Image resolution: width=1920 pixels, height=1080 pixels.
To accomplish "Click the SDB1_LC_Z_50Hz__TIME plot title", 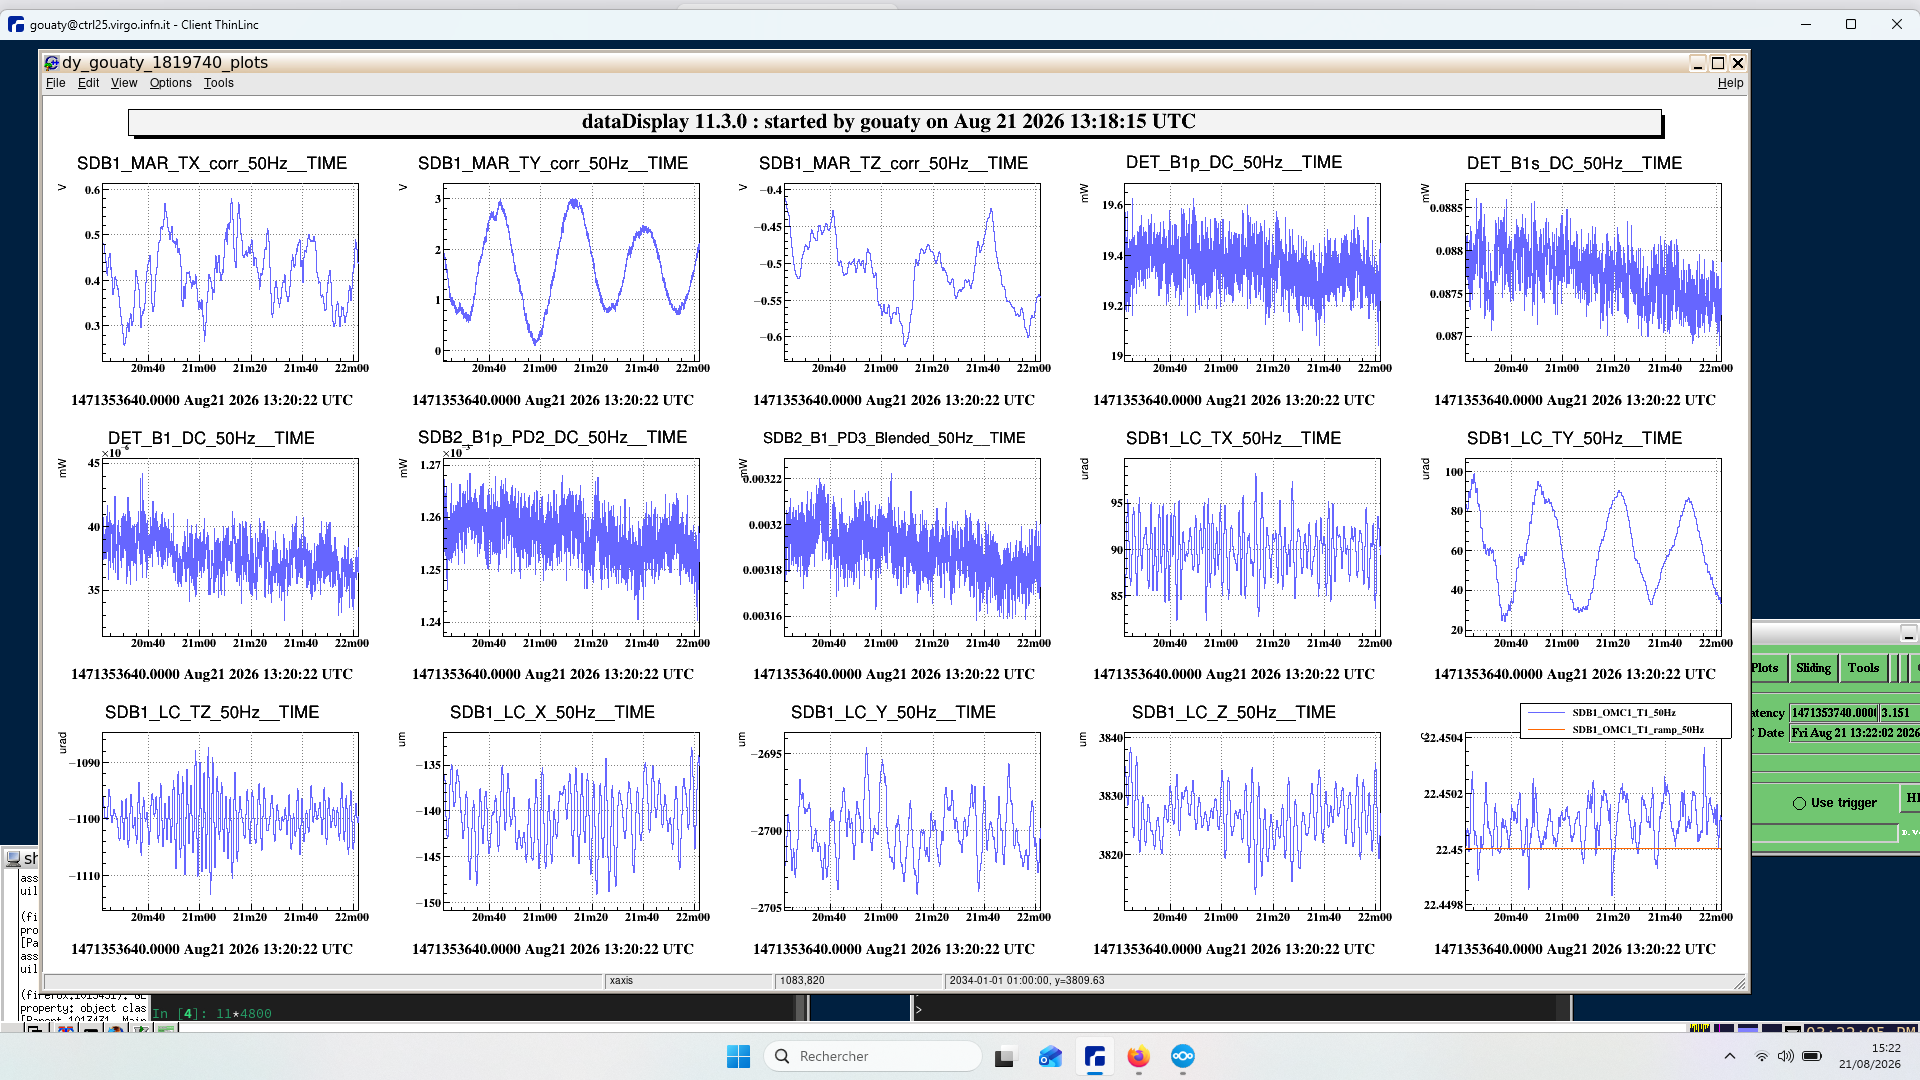I will pos(1233,712).
